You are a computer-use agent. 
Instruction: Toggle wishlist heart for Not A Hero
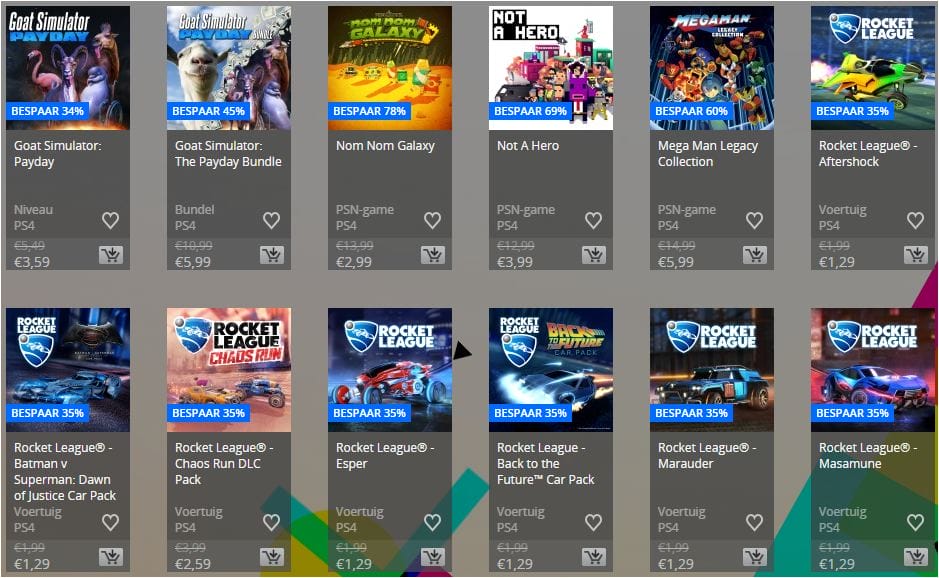pyautogui.click(x=593, y=220)
